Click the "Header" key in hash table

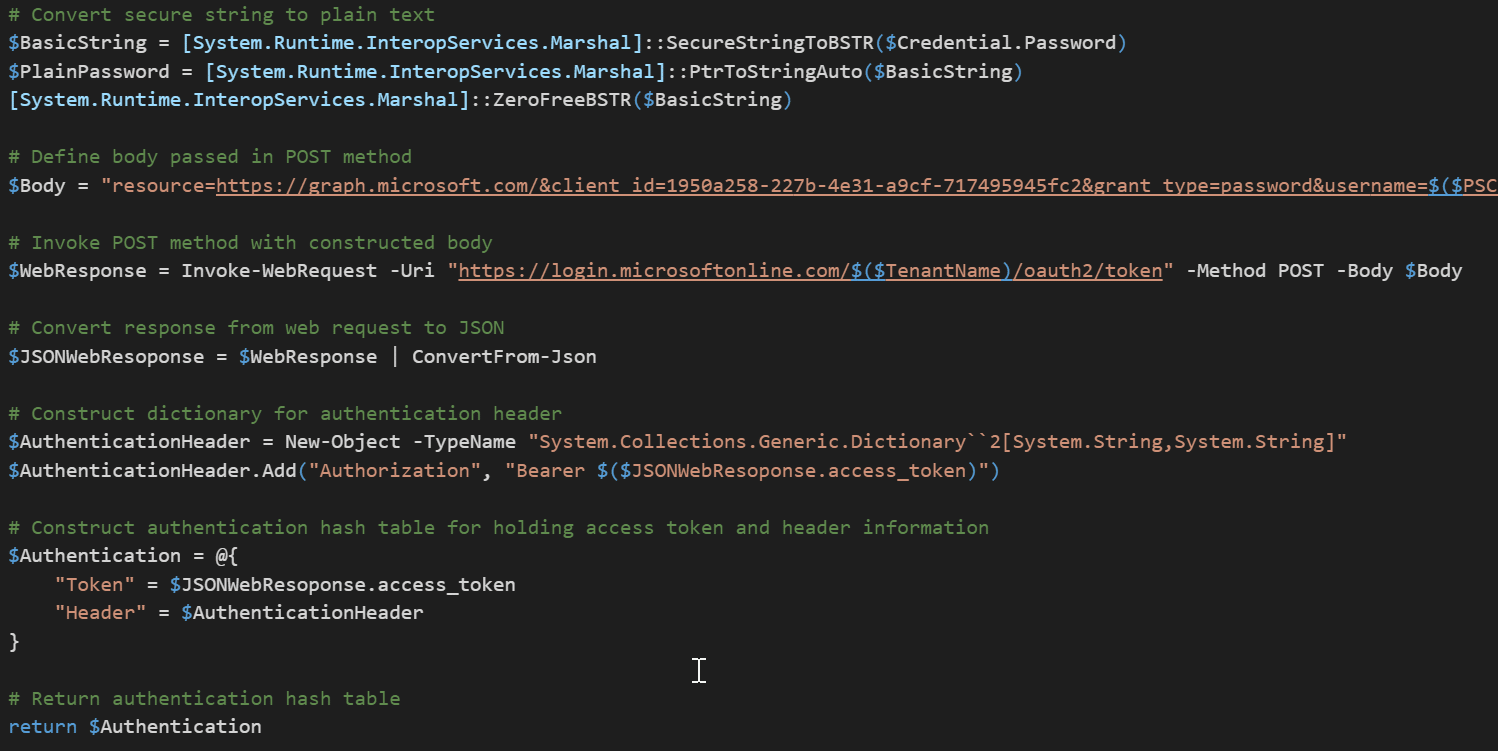click(101, 612)
